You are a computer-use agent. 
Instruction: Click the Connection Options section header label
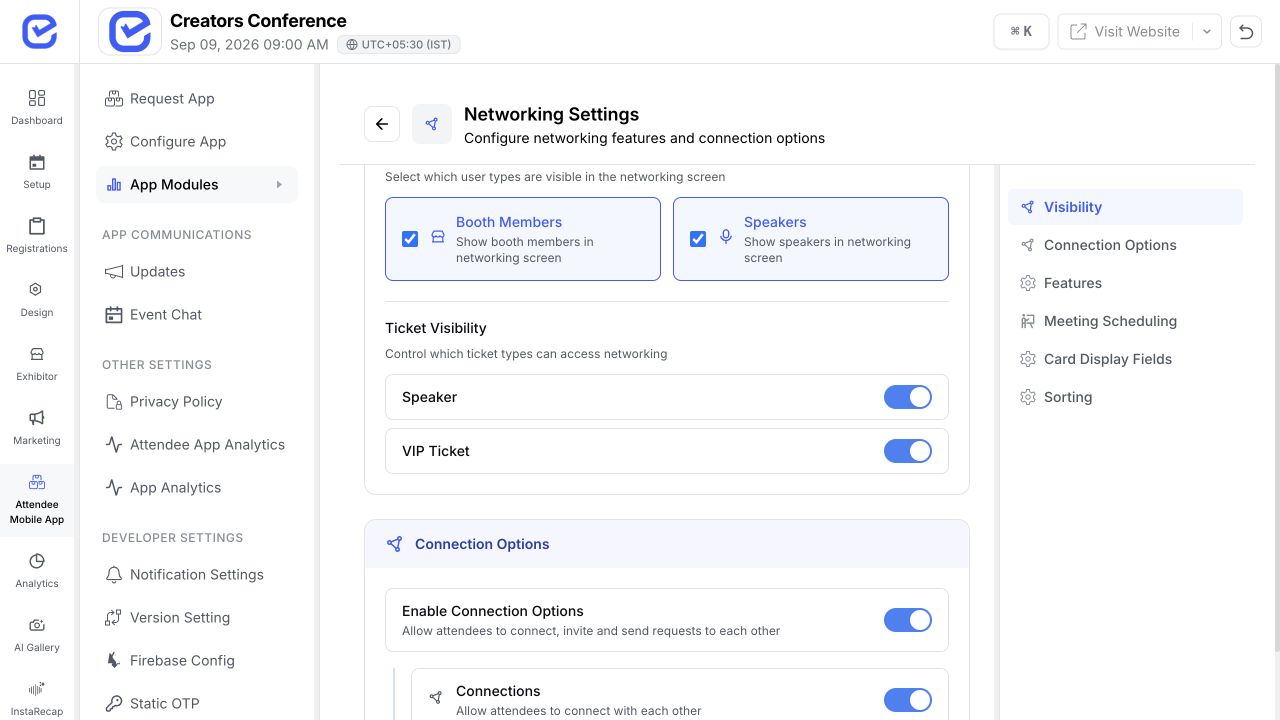click(482, 544)
